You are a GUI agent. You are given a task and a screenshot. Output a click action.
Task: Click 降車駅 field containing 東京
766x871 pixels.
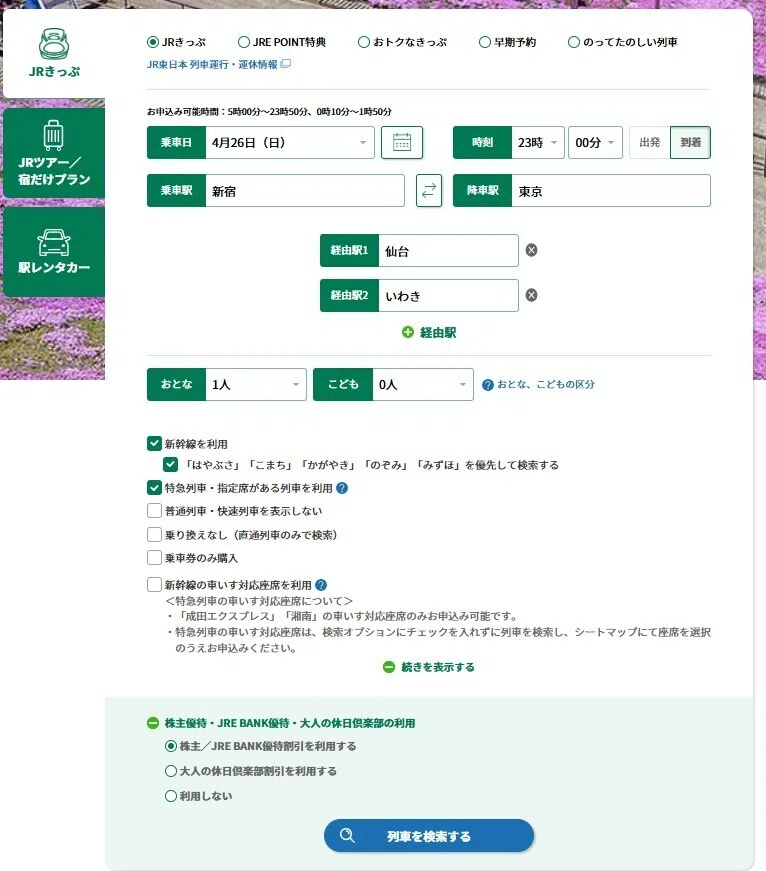click(611, 191)
